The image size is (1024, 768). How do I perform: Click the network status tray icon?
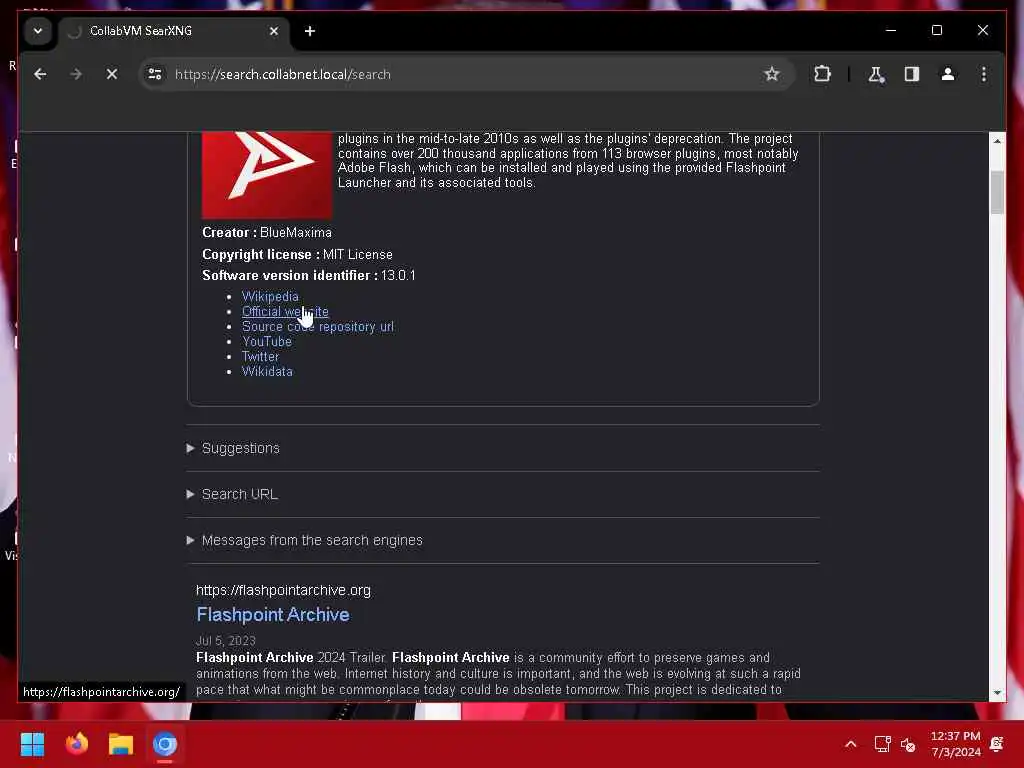[882, 744]
